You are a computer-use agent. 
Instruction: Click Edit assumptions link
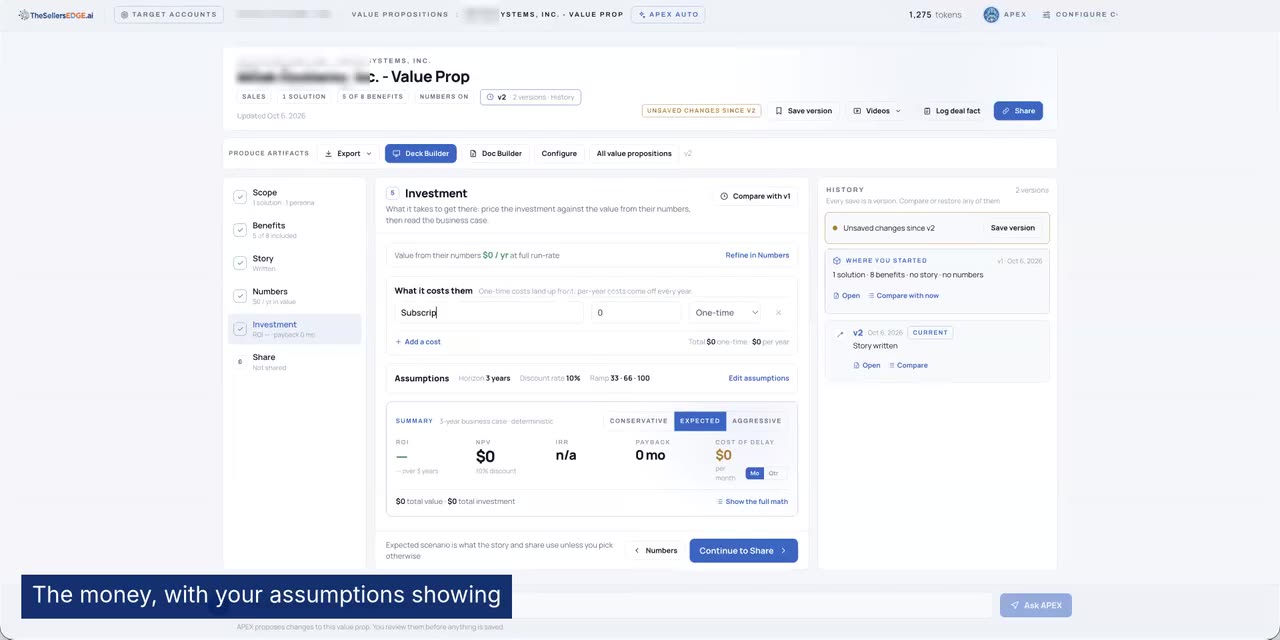coord(759,378)
